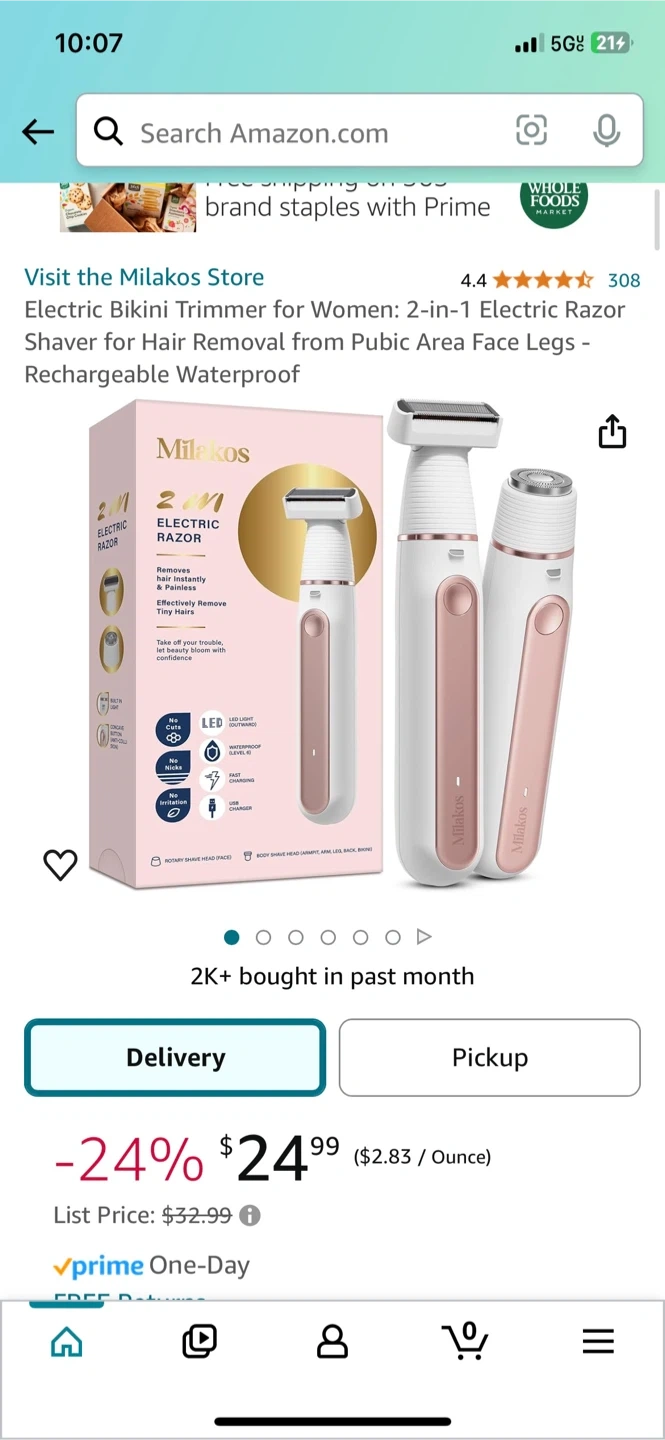Open the Home tab icon
The height and width of the screenshot is (1440, 665).
[x=67, y=1341]
